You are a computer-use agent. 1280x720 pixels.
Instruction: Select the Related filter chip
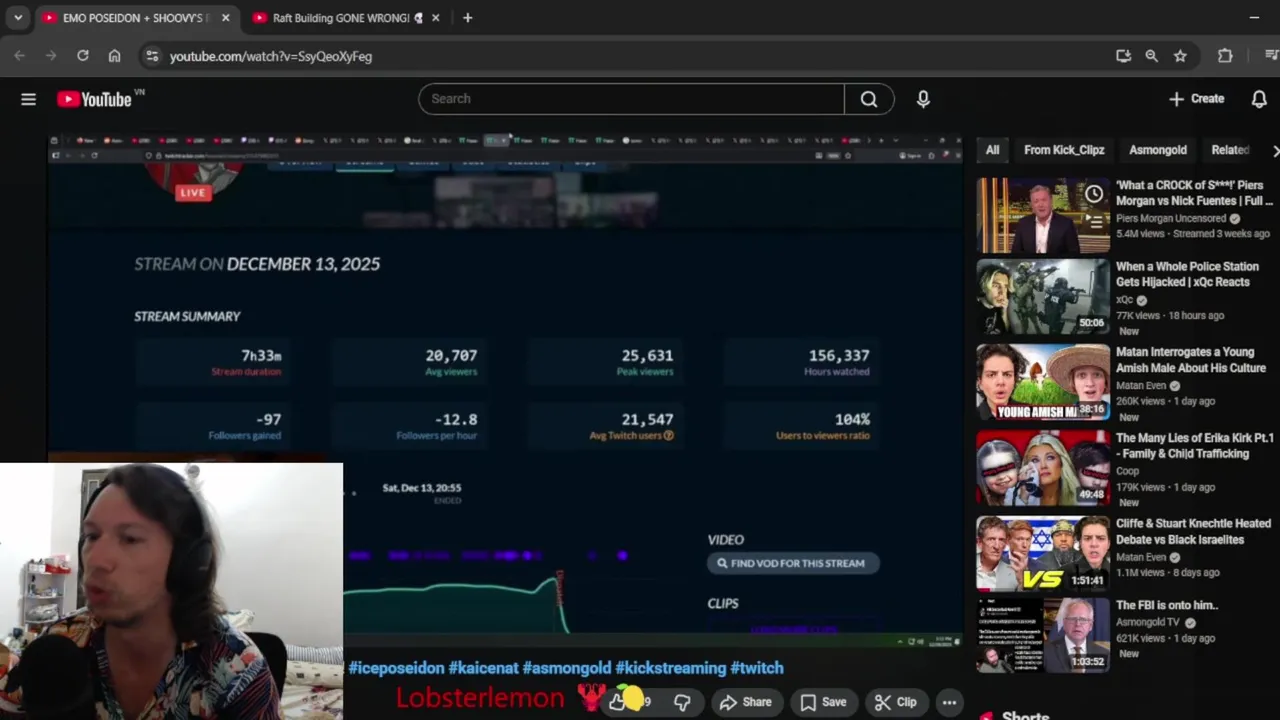tap(1230, 150)
